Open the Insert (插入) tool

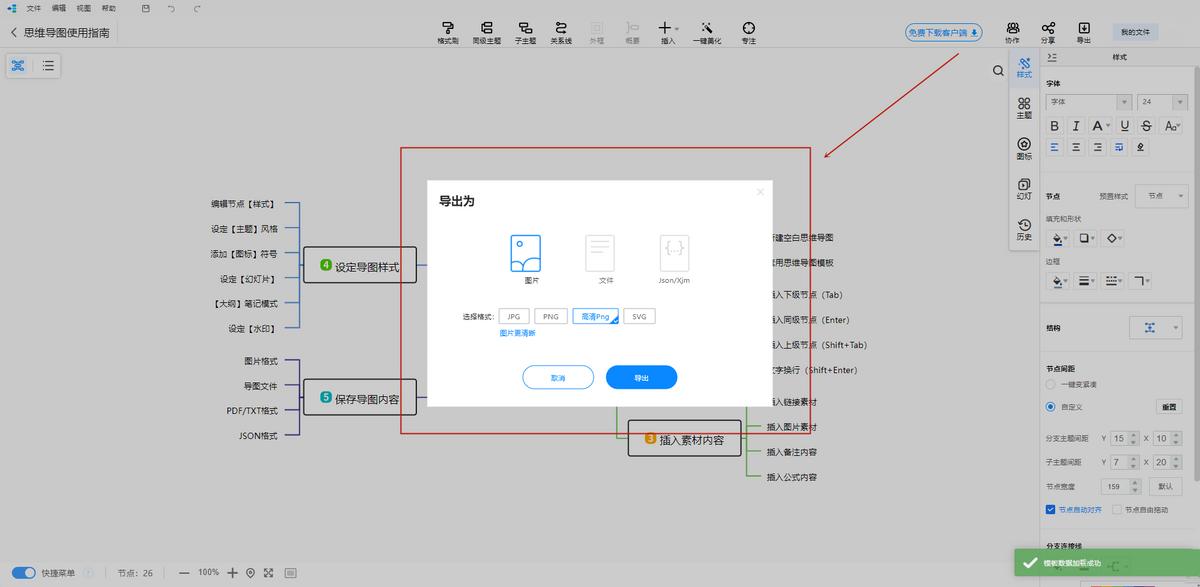coord(668,32)
